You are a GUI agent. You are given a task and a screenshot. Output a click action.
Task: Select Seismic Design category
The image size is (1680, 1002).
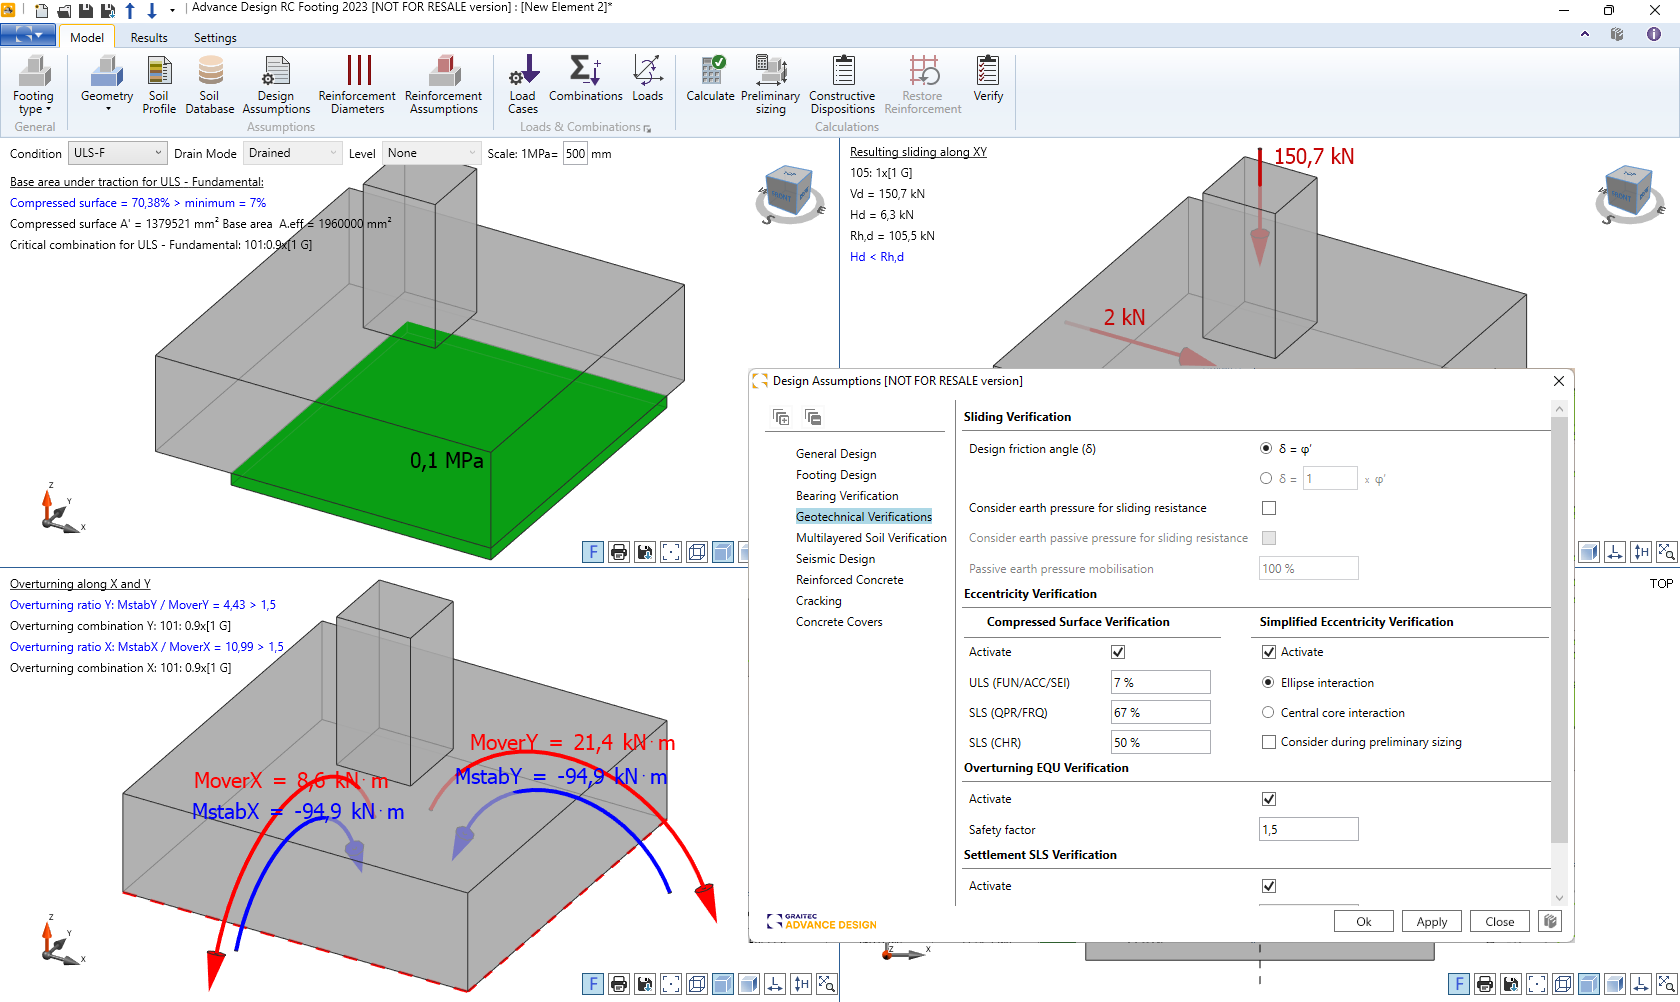coord(835,559)
